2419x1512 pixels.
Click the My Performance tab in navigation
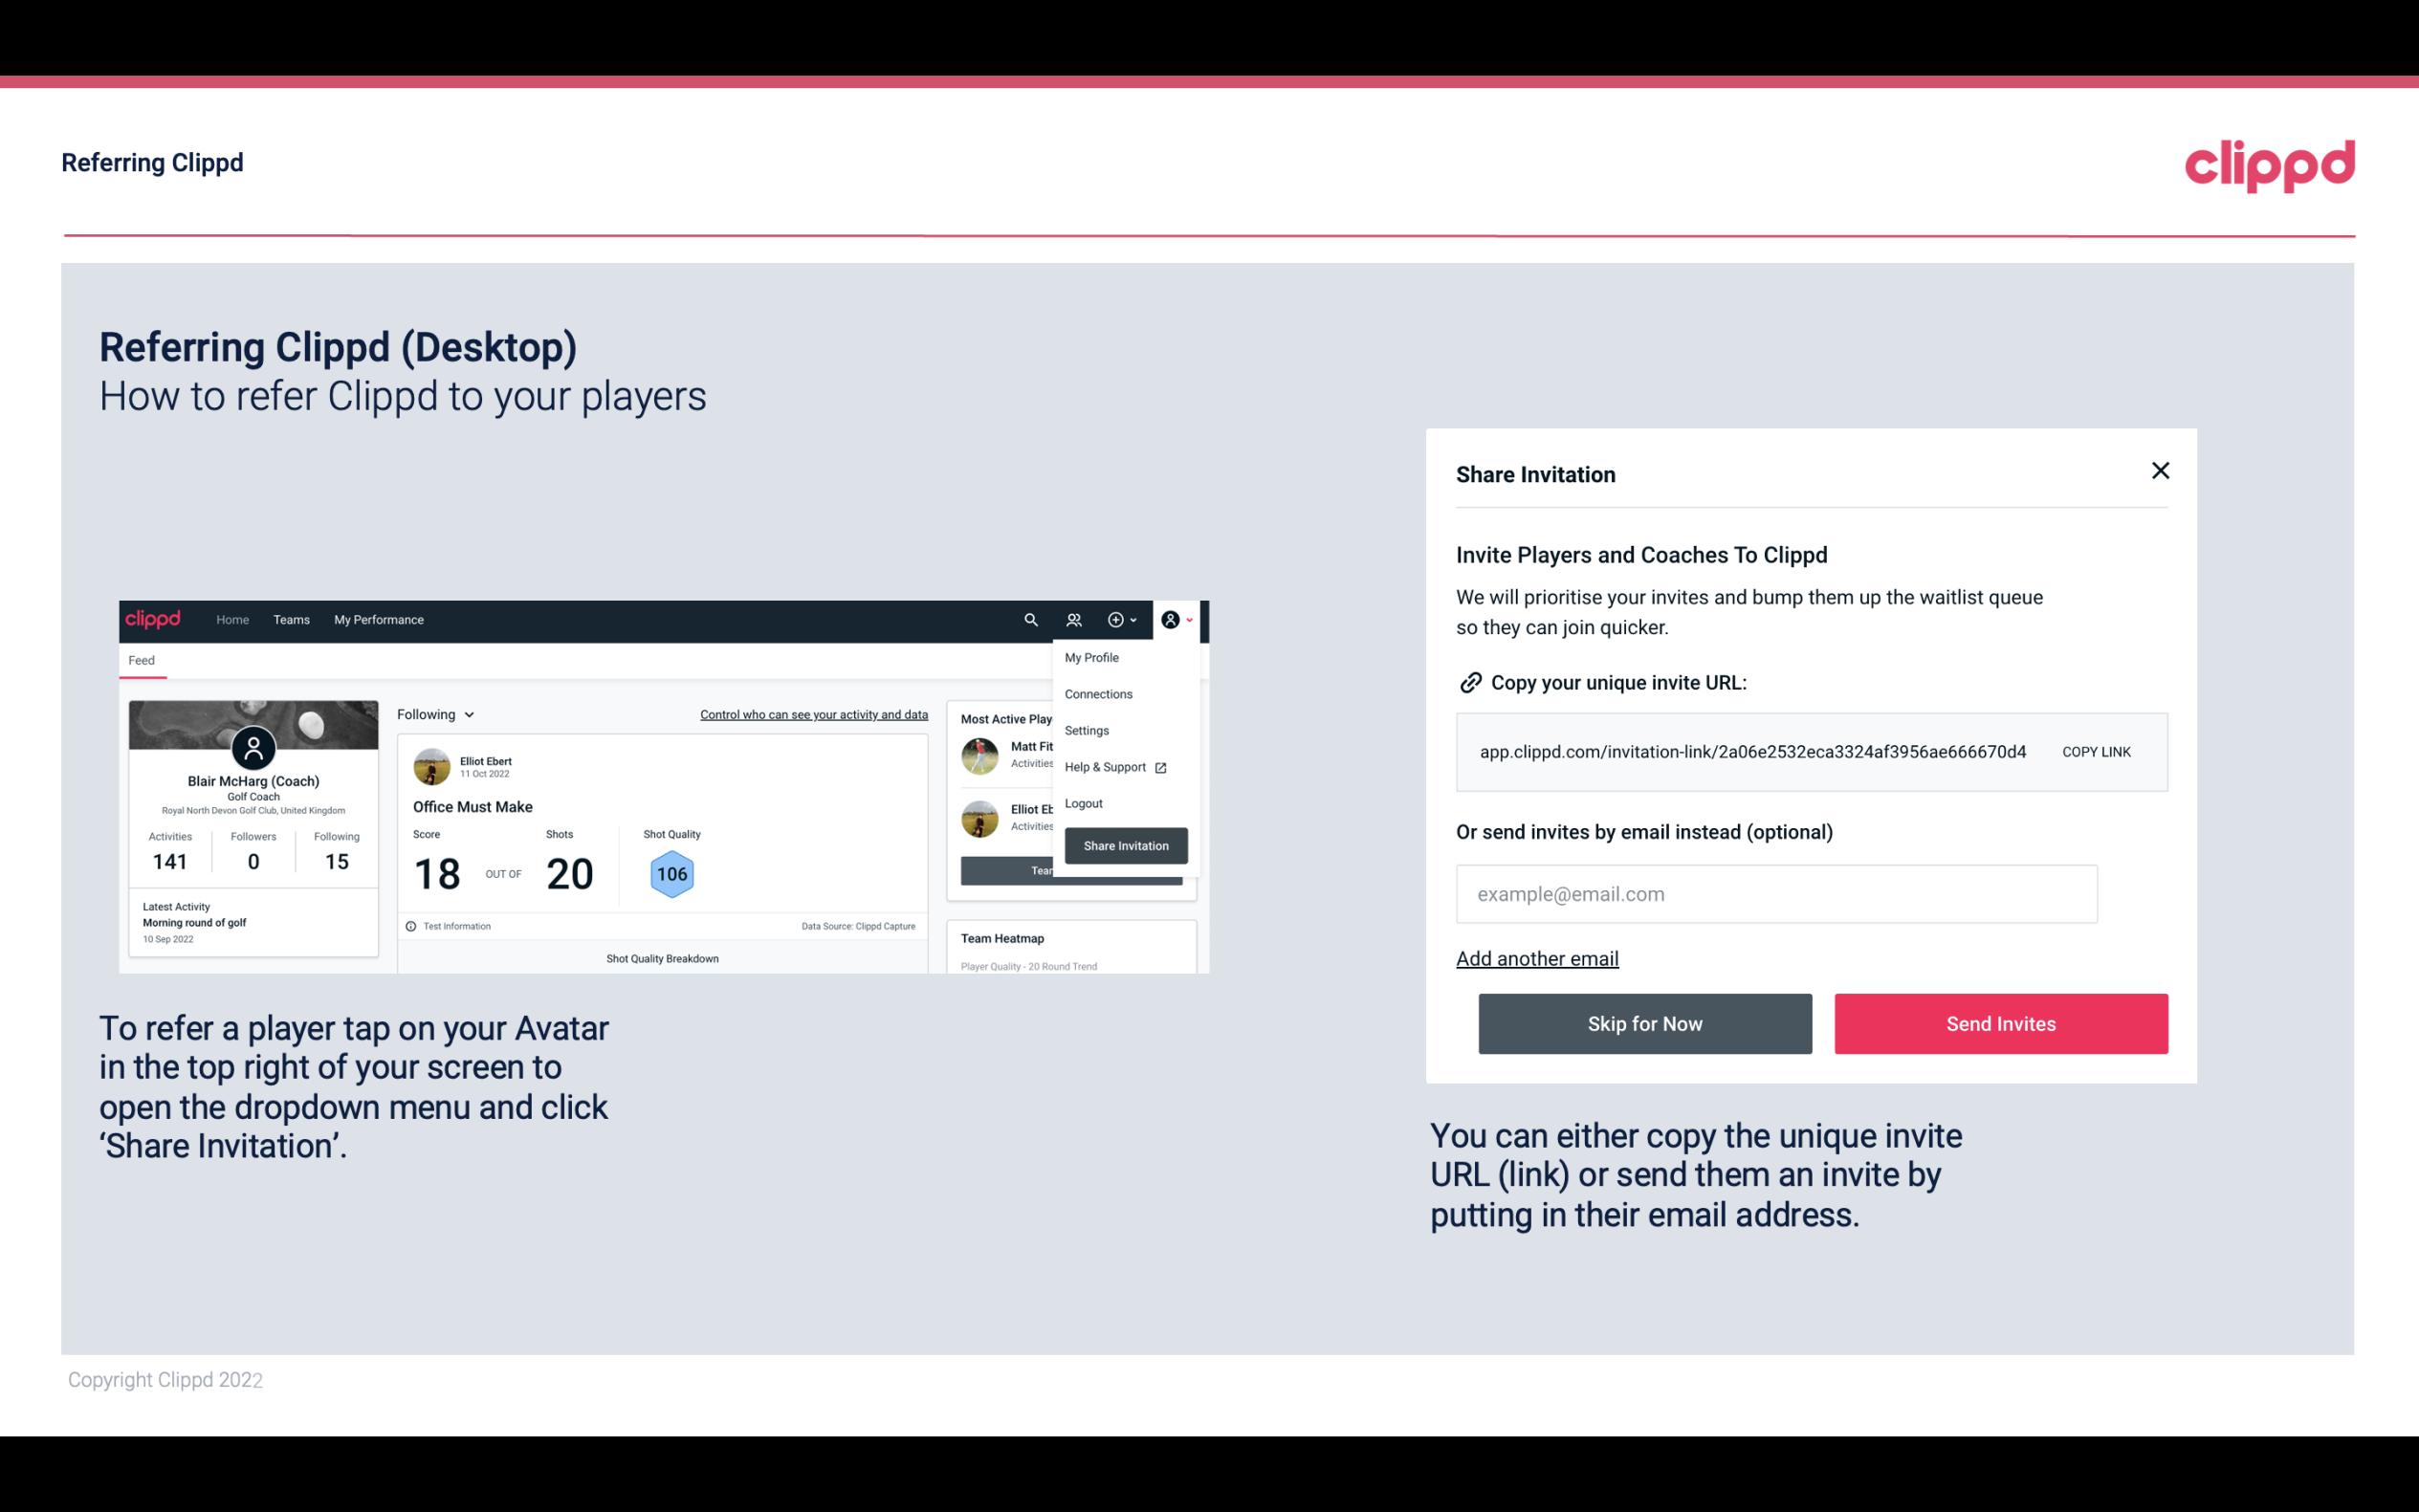378,619
